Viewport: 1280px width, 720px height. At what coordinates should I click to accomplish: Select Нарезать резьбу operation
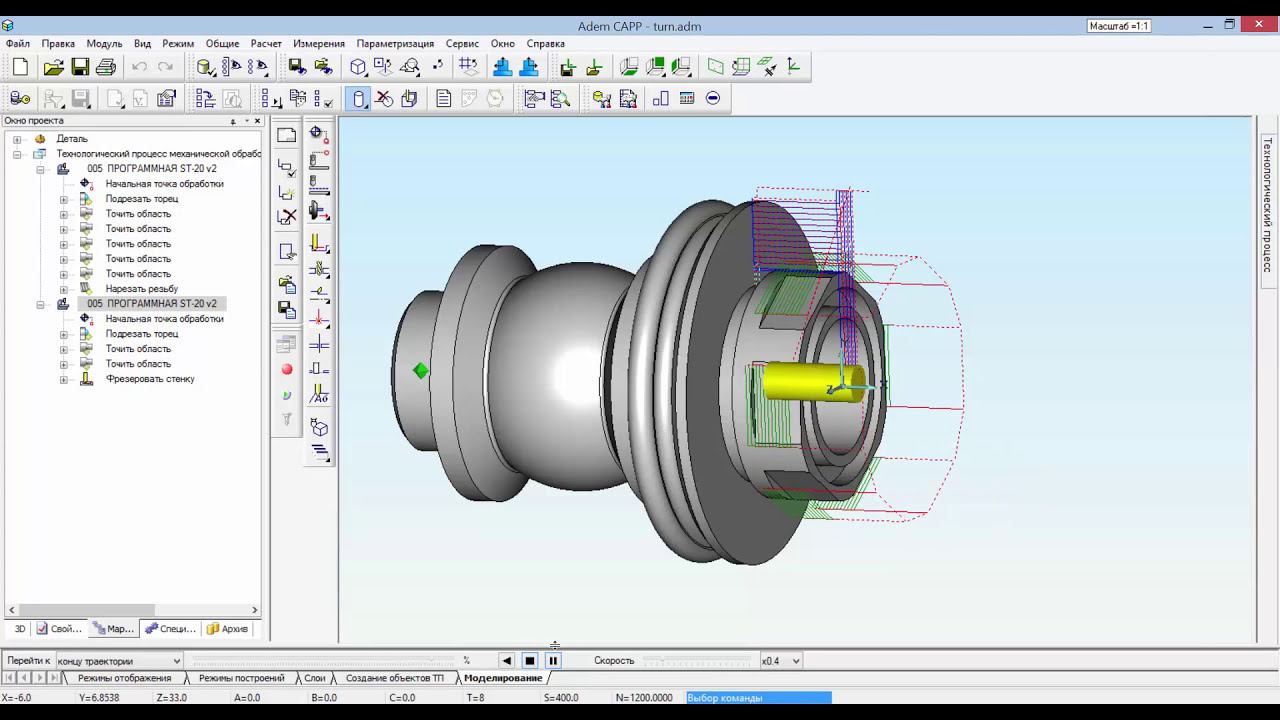[x=142, y=289]
